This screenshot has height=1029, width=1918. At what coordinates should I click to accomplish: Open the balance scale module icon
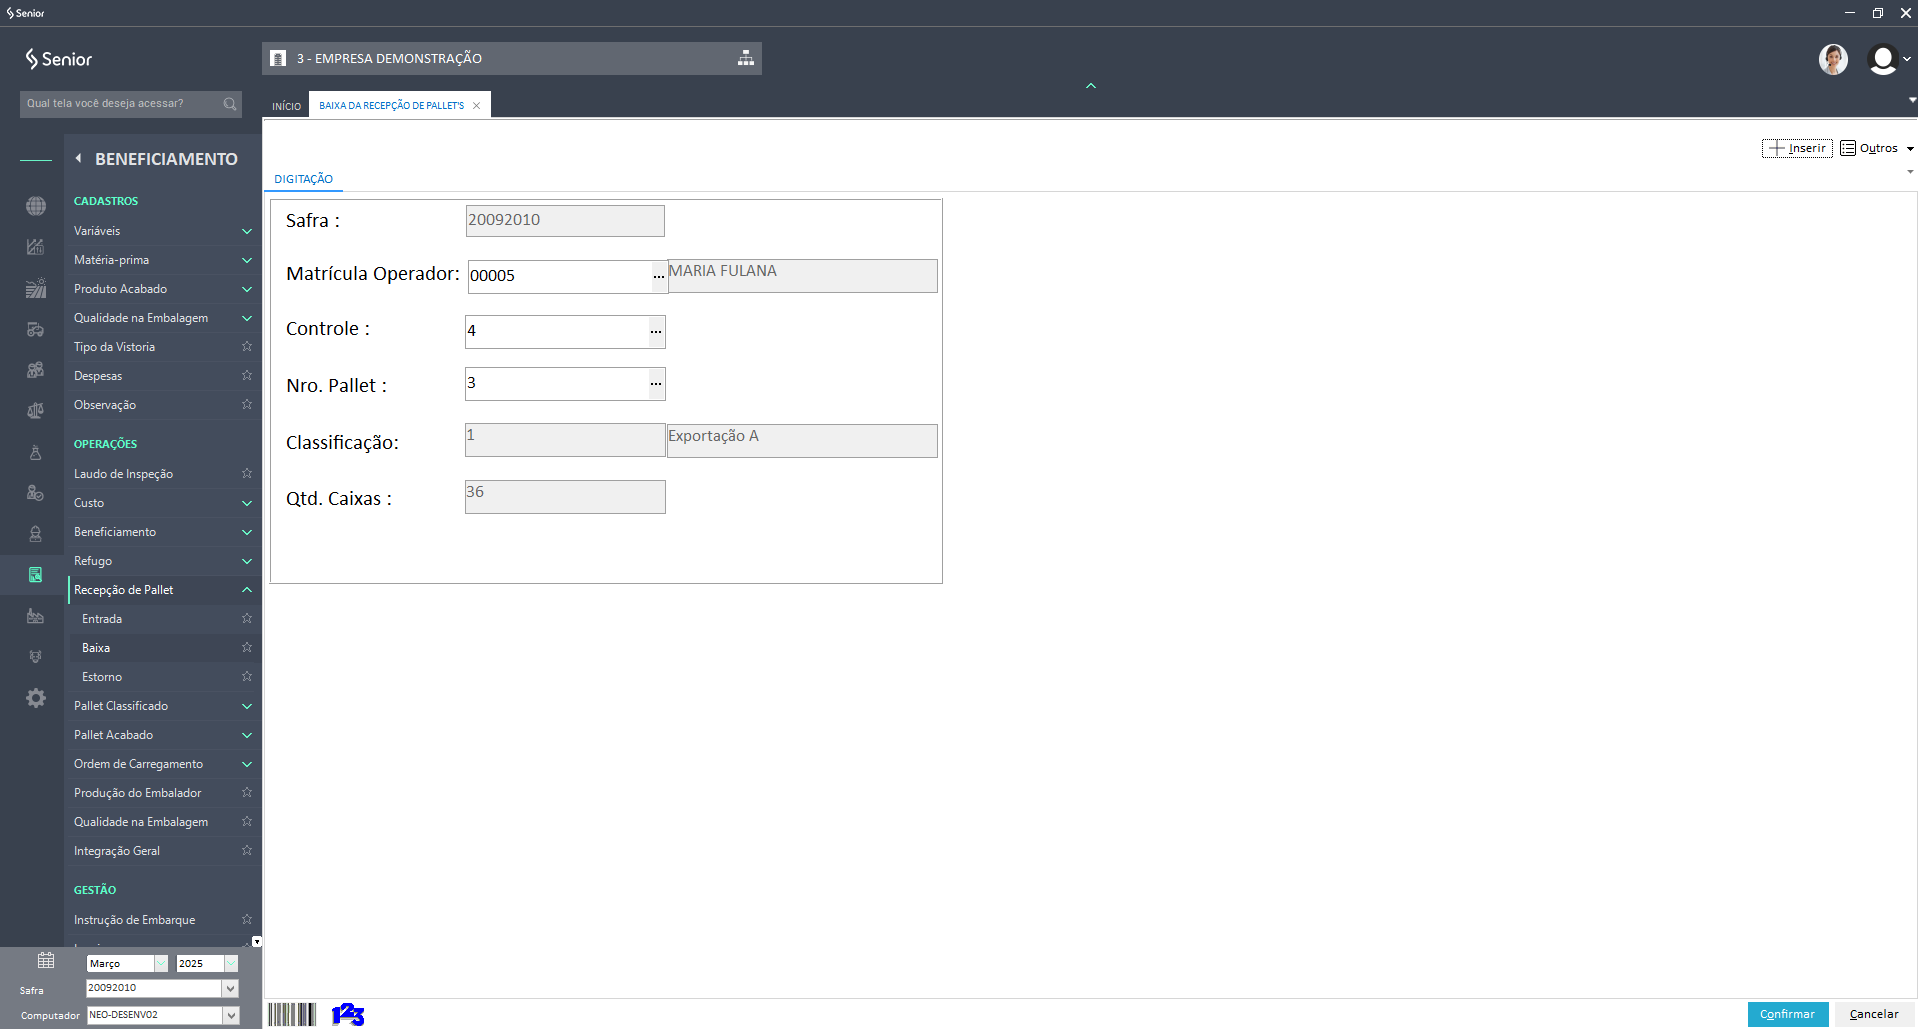coord(36,411)
